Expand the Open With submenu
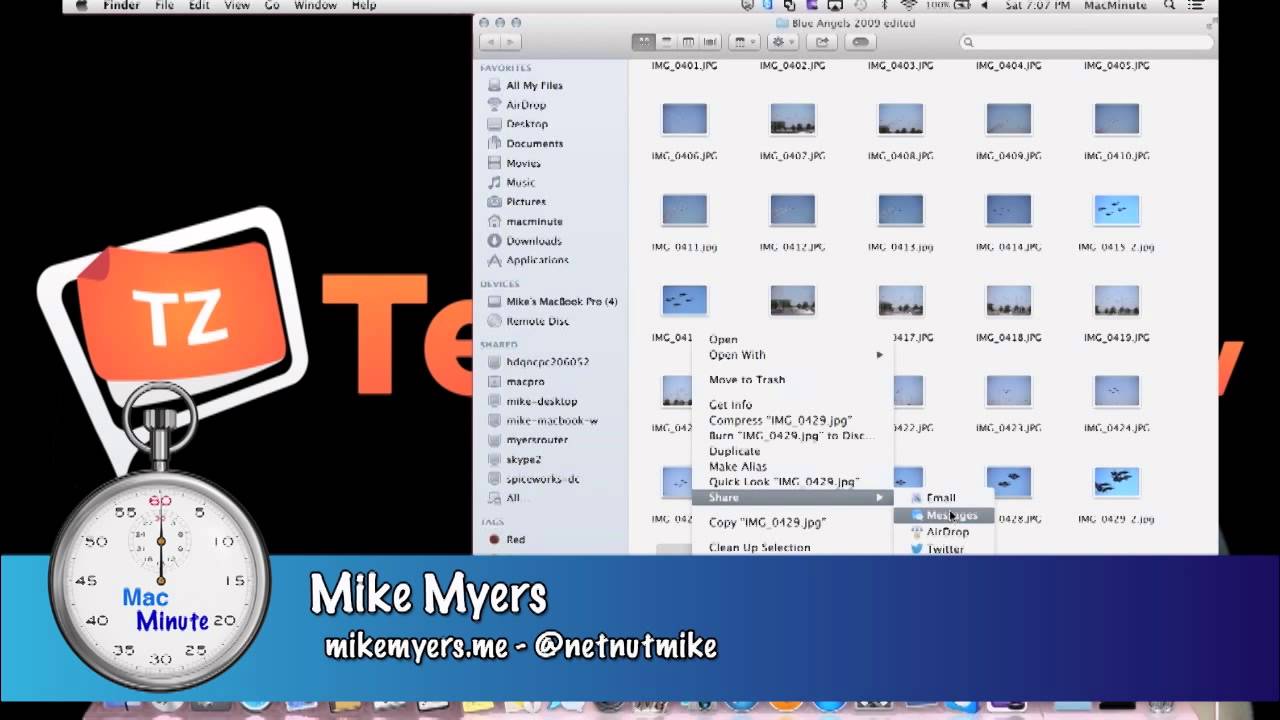The height and width of the screenshot is (720, 1280). (x=738, y=355)
